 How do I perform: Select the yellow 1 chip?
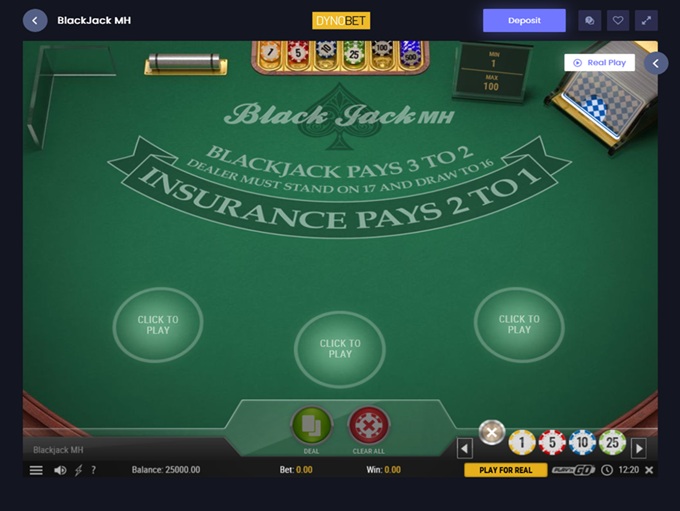[x=522, y=442]
